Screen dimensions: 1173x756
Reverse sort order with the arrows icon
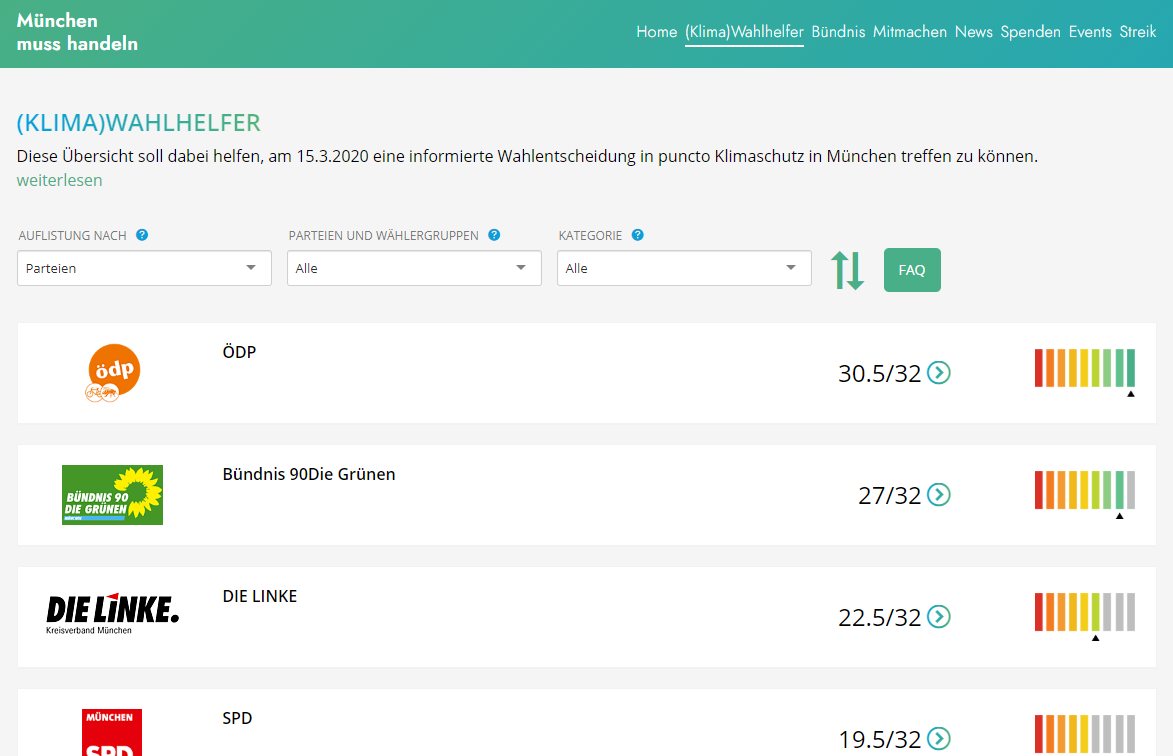pos(848,270)
